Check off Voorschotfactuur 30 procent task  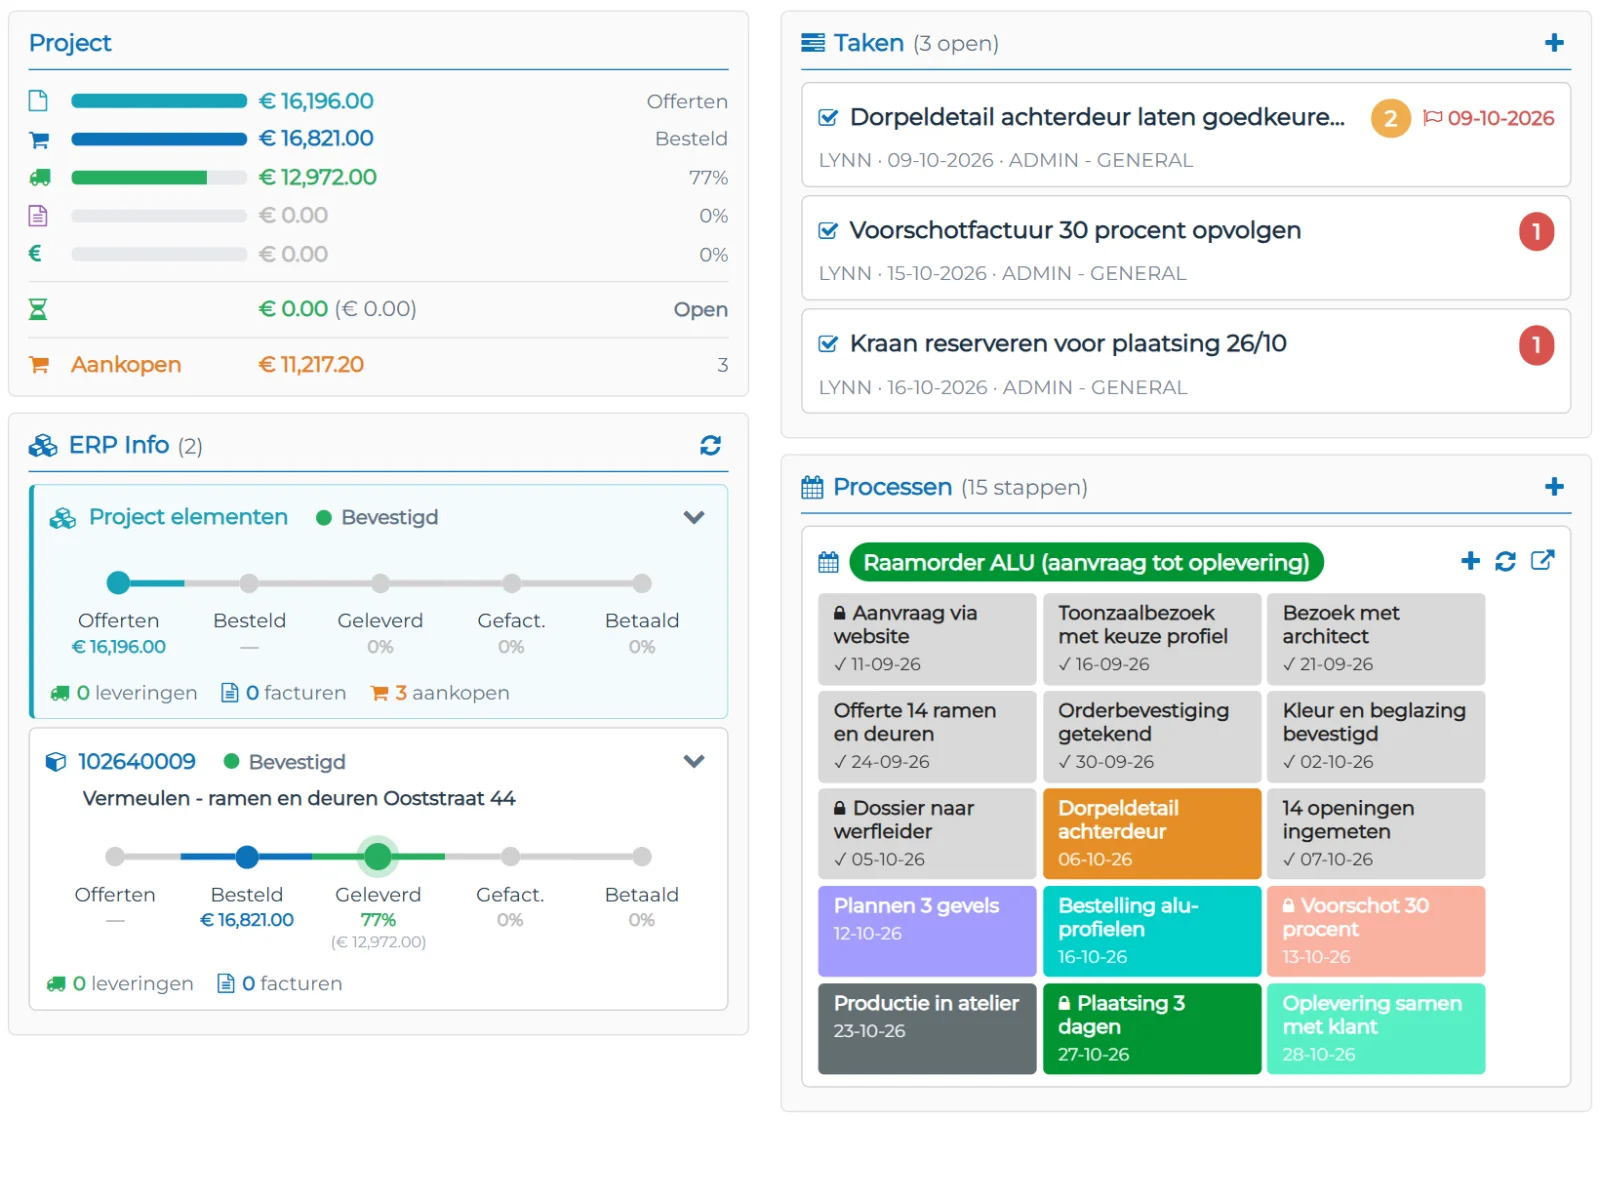[828, 231]
